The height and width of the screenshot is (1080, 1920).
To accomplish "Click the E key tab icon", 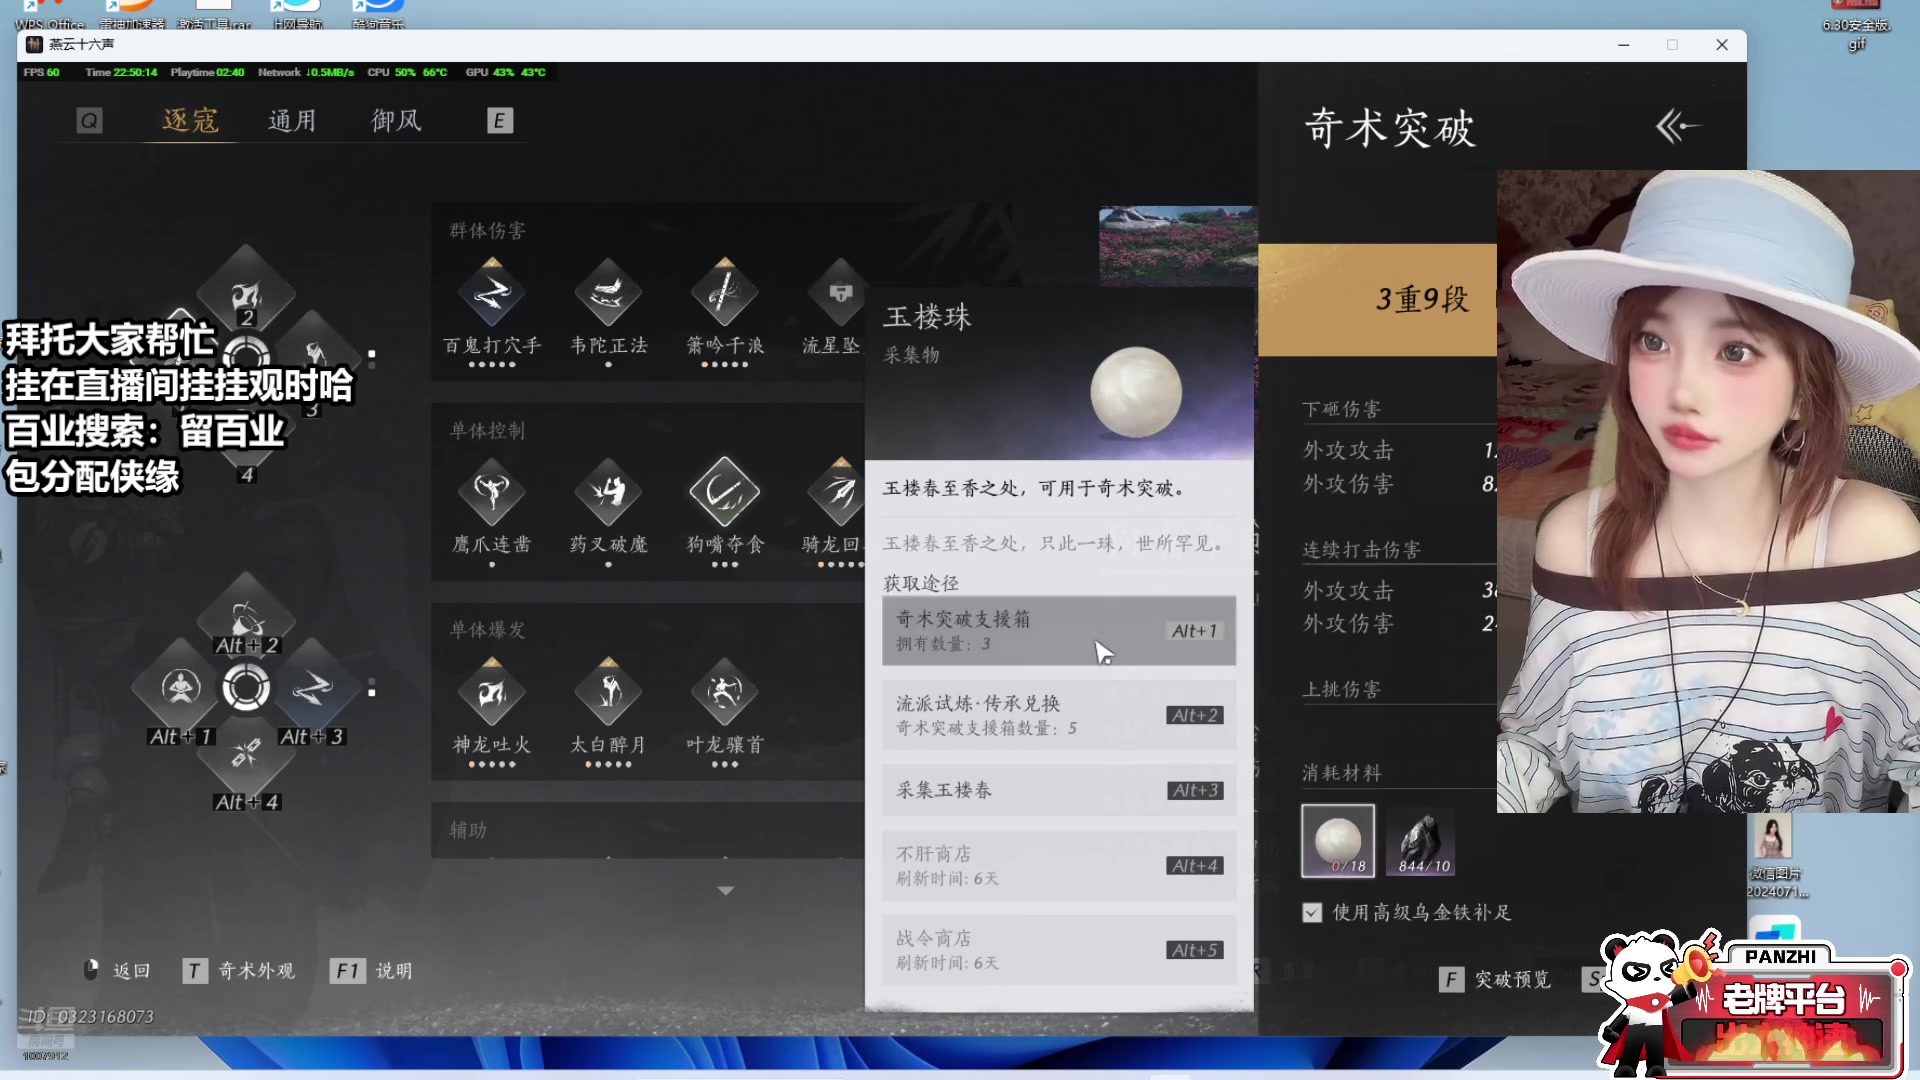I will 499,121.
